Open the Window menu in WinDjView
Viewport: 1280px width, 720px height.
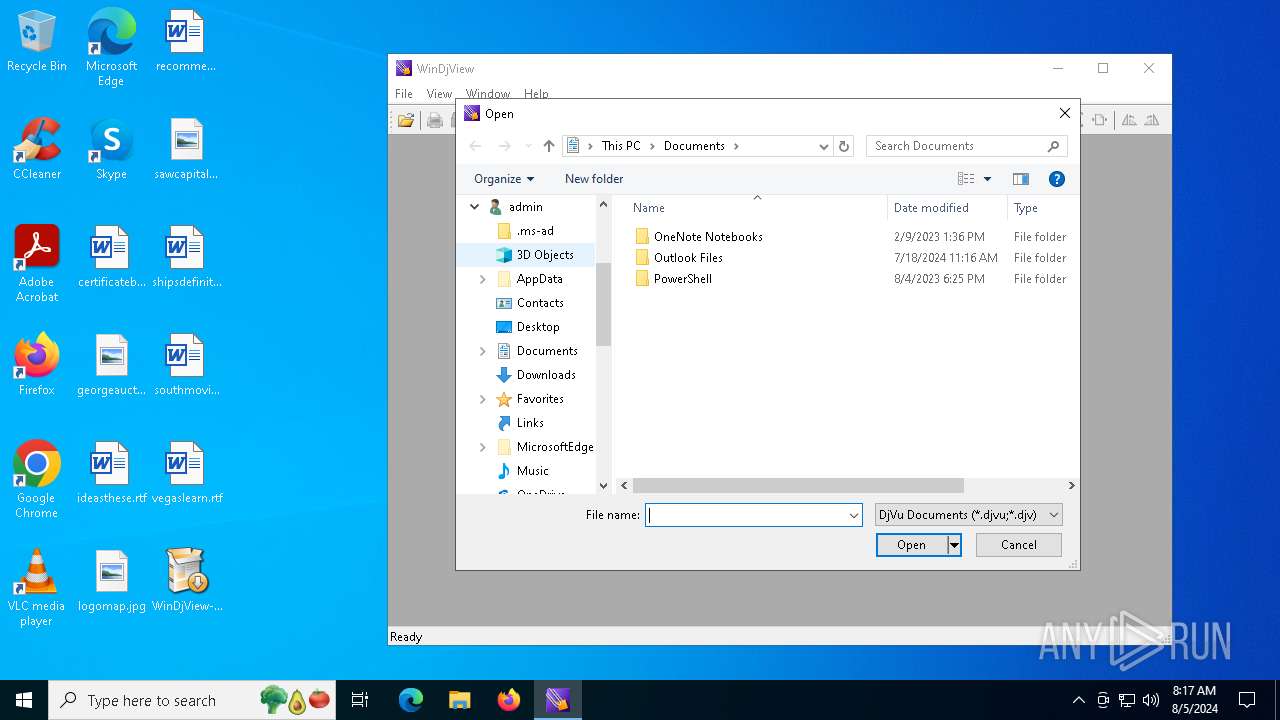coord(488,94)
